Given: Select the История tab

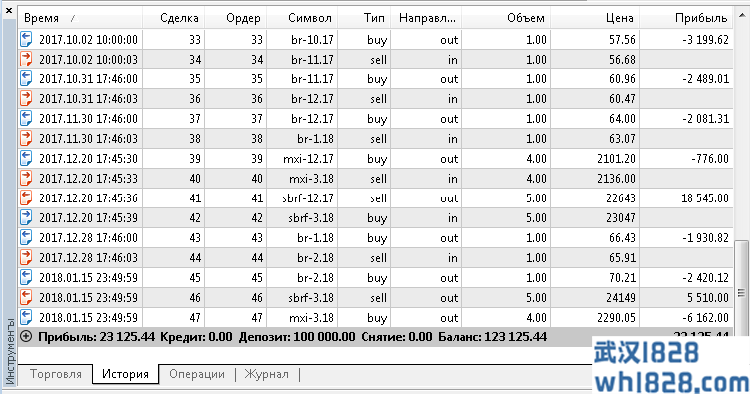Looking at the screenshot, I should tap(125, 374).
